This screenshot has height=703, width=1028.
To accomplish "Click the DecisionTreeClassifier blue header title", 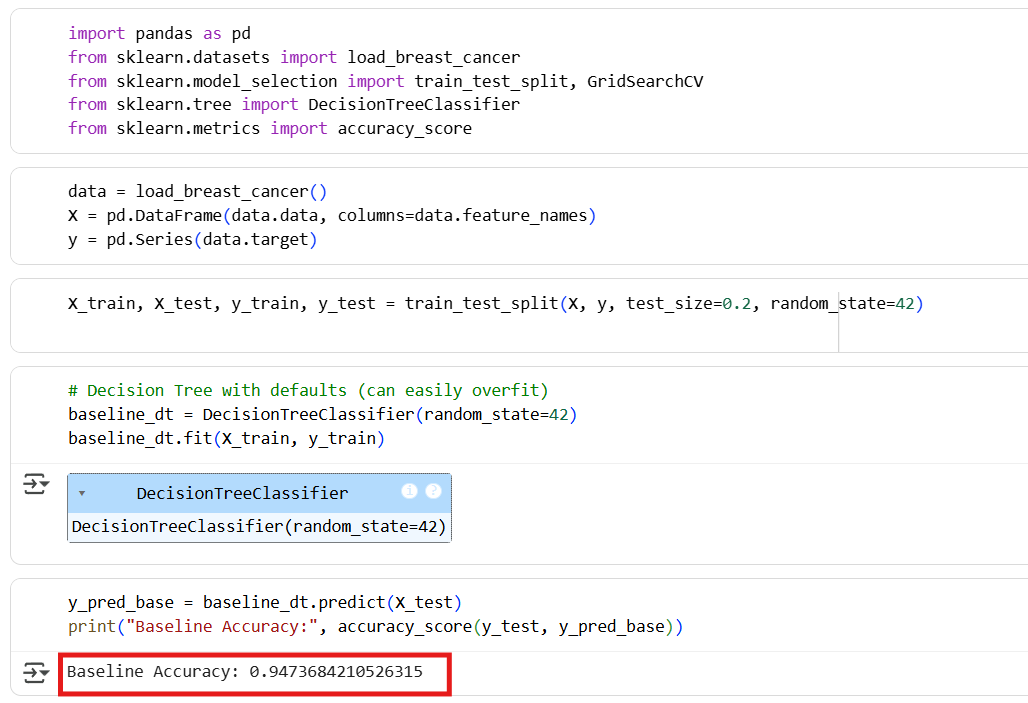I will (x=242, y=493).
